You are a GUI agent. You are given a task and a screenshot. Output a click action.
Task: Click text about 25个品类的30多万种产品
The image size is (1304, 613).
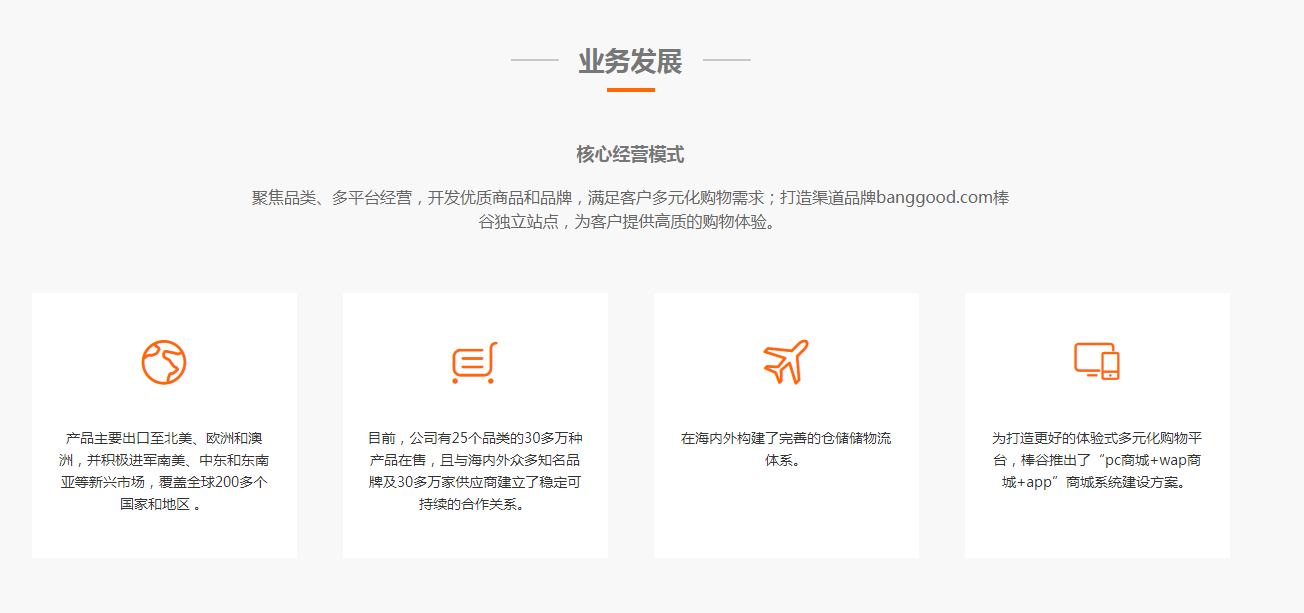pos(475,471)
